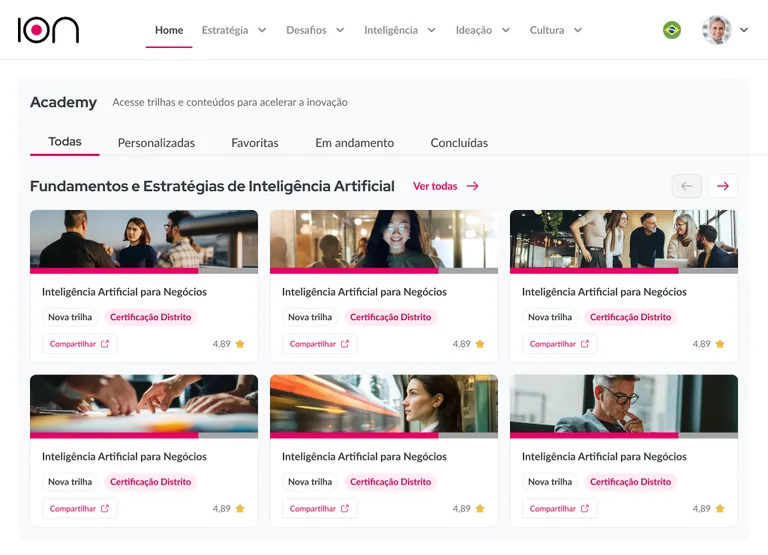
Task: Click Certificação Distrito tag on gray-haired man card
Action: [x=630, y=482]
